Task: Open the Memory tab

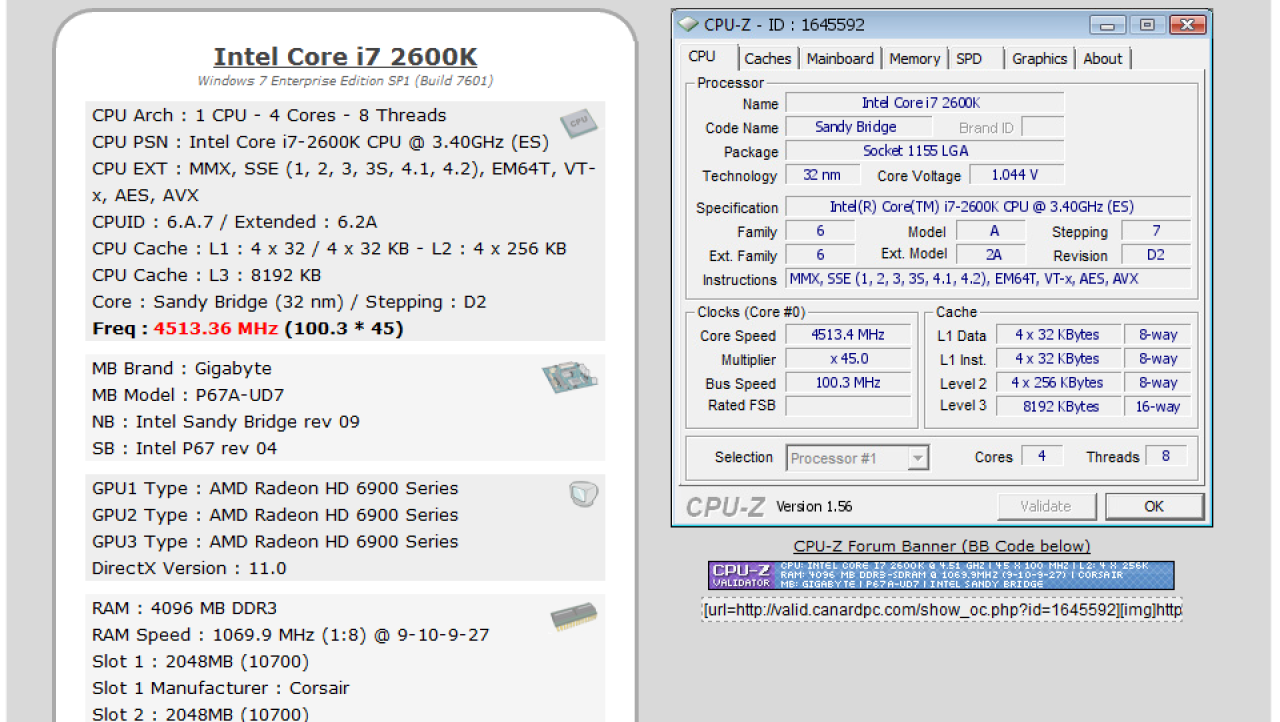Action: (x=914, y=59)
